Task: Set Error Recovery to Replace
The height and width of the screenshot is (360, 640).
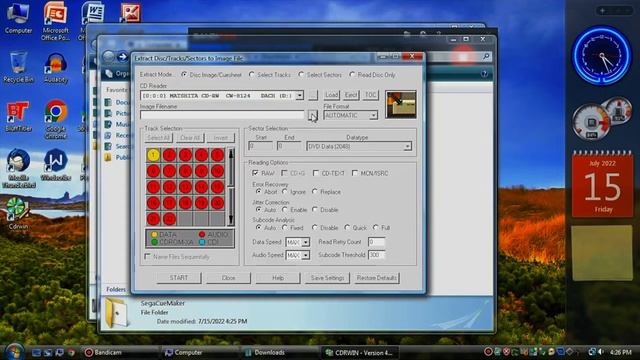Action: coord(315,191)
